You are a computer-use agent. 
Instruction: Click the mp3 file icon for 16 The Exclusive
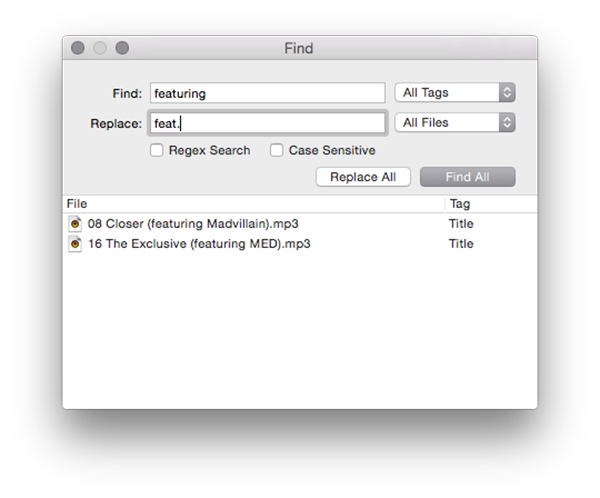click(x=75, y=244)
